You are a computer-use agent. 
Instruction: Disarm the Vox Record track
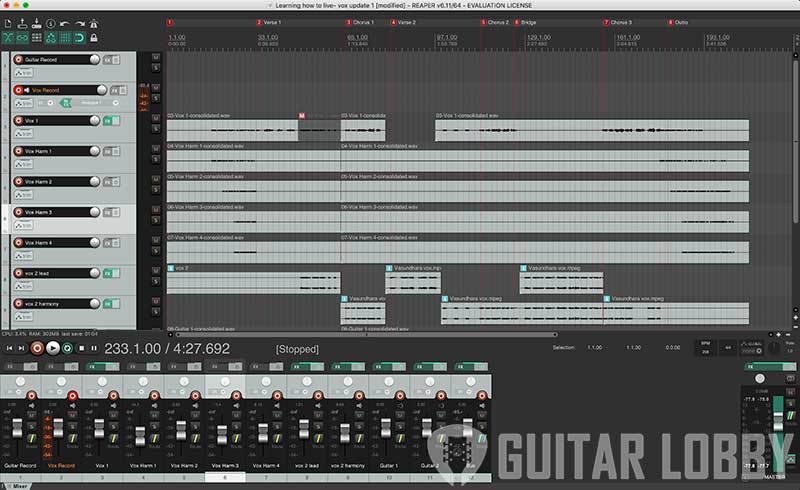[x=18, y=90]
